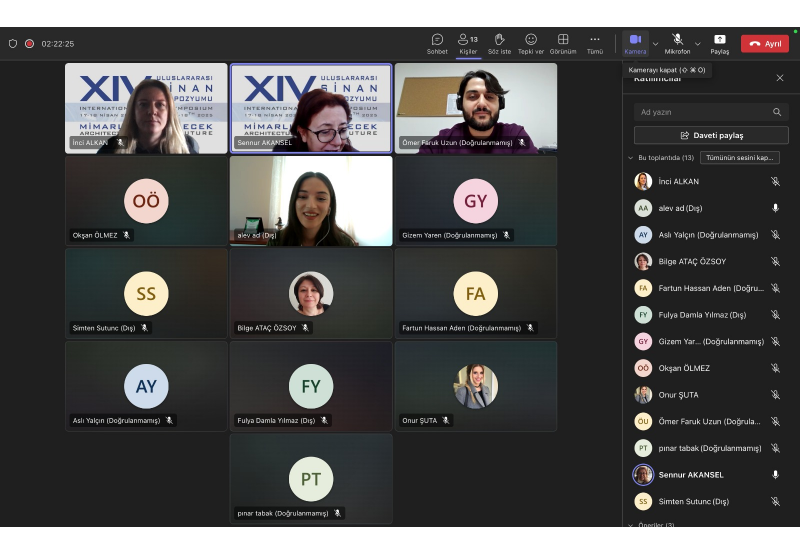Click the PT avatar in pınar tabak tile

[311, 479]
